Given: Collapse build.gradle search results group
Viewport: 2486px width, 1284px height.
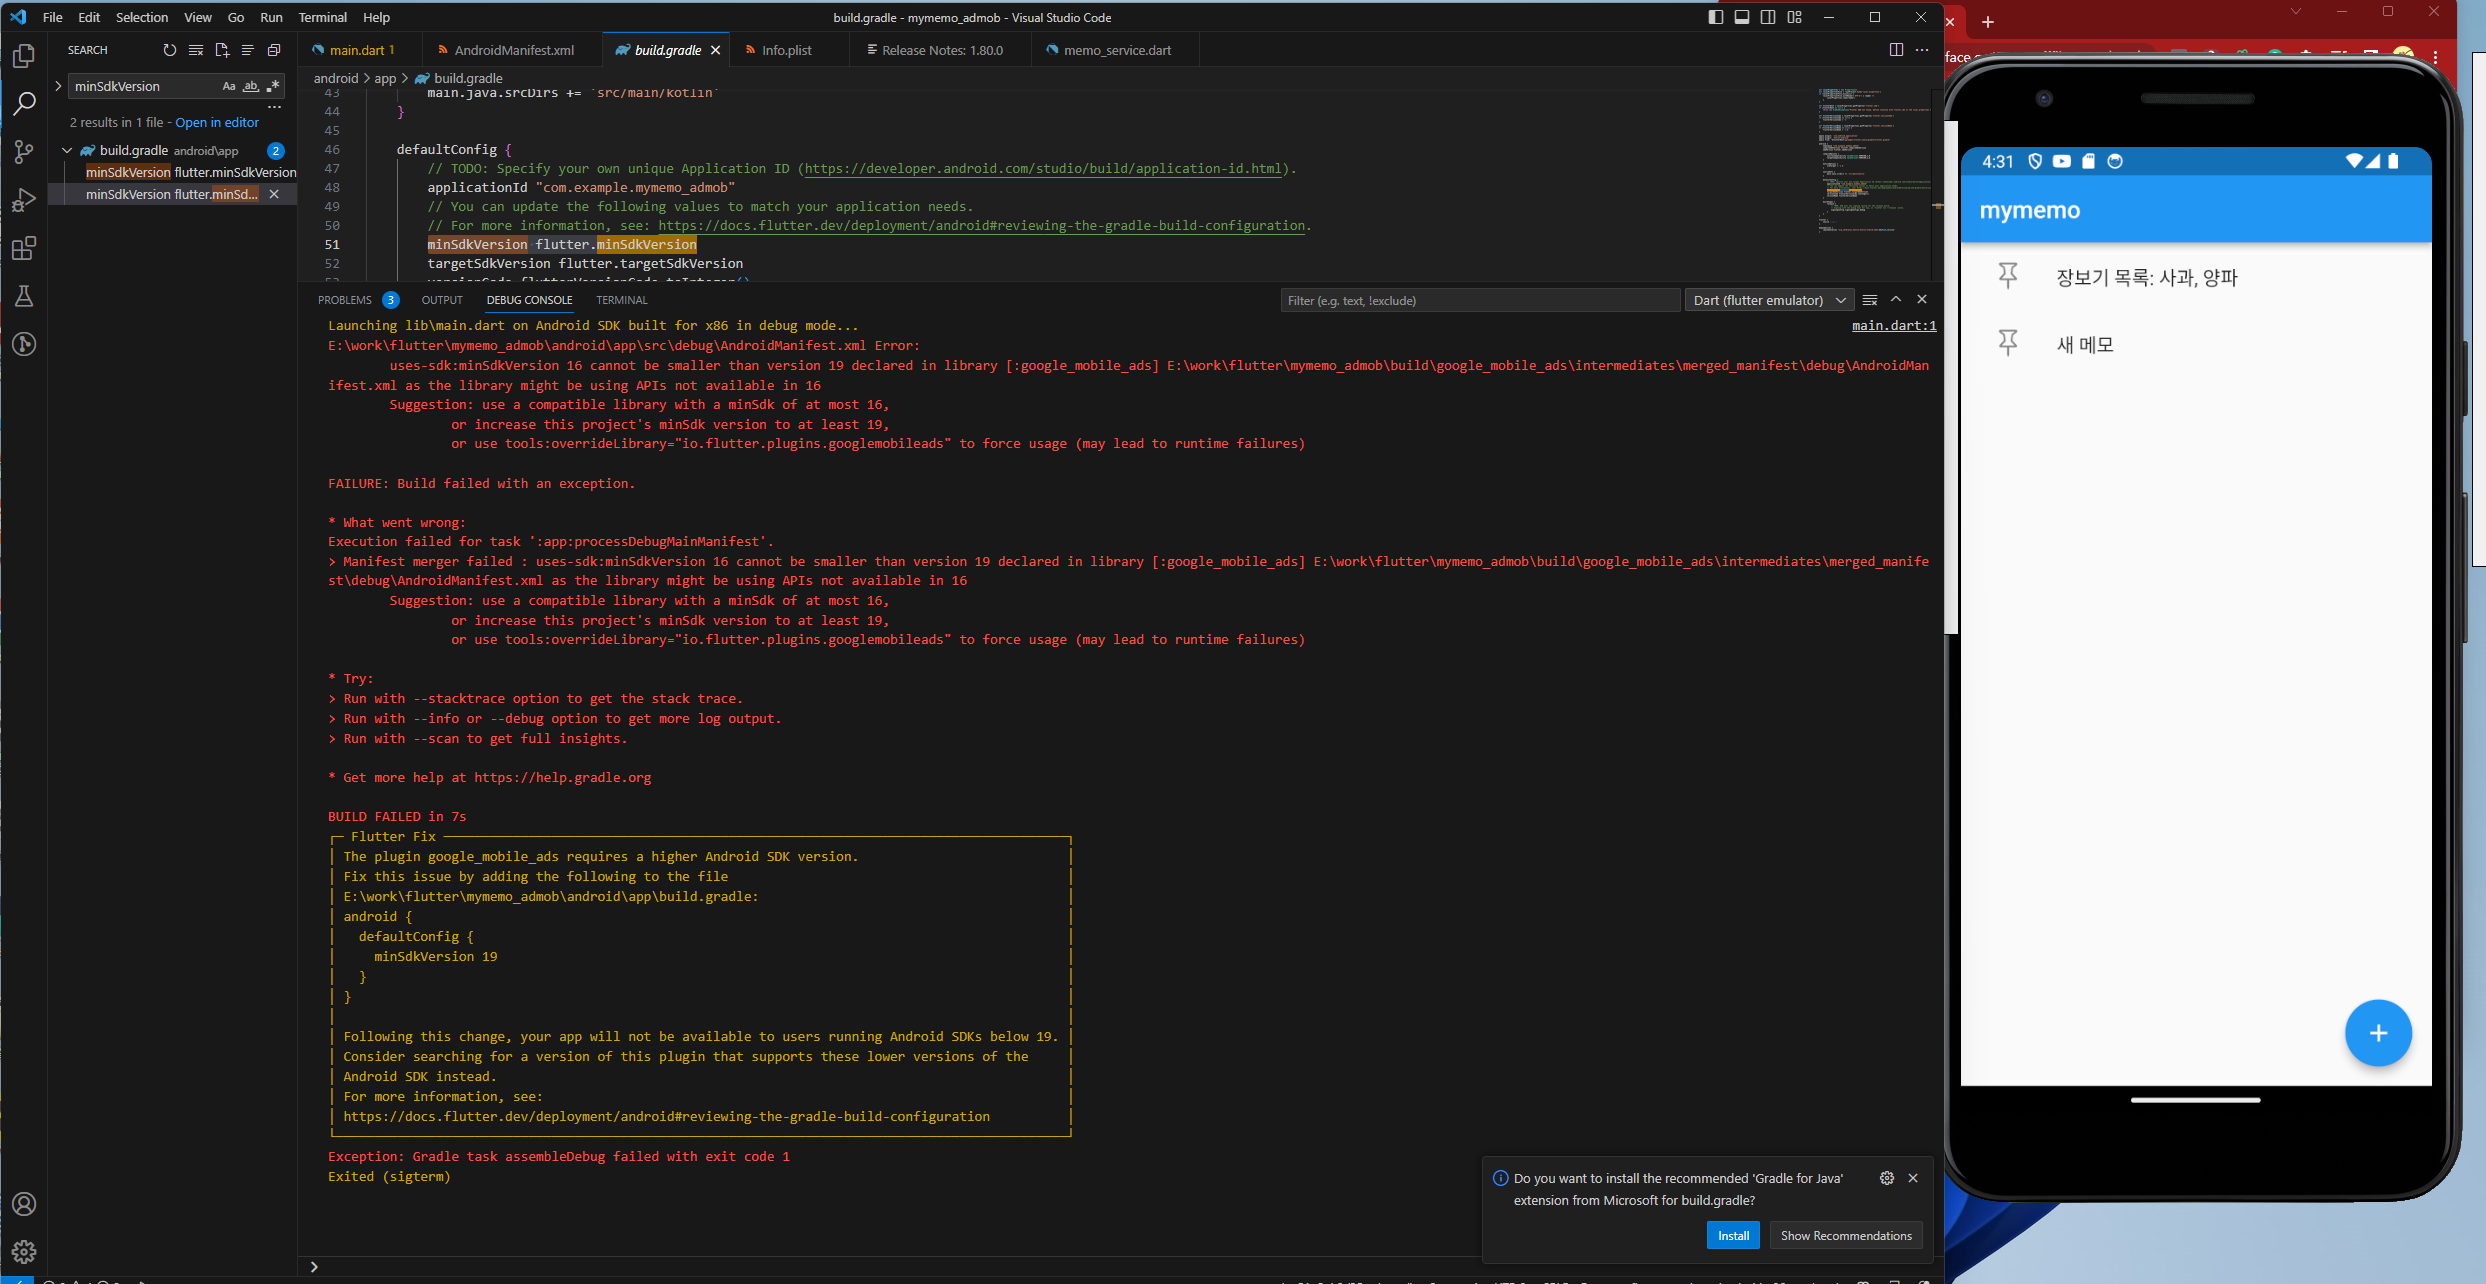Looking at the screenshot, I should coord(66,150).
